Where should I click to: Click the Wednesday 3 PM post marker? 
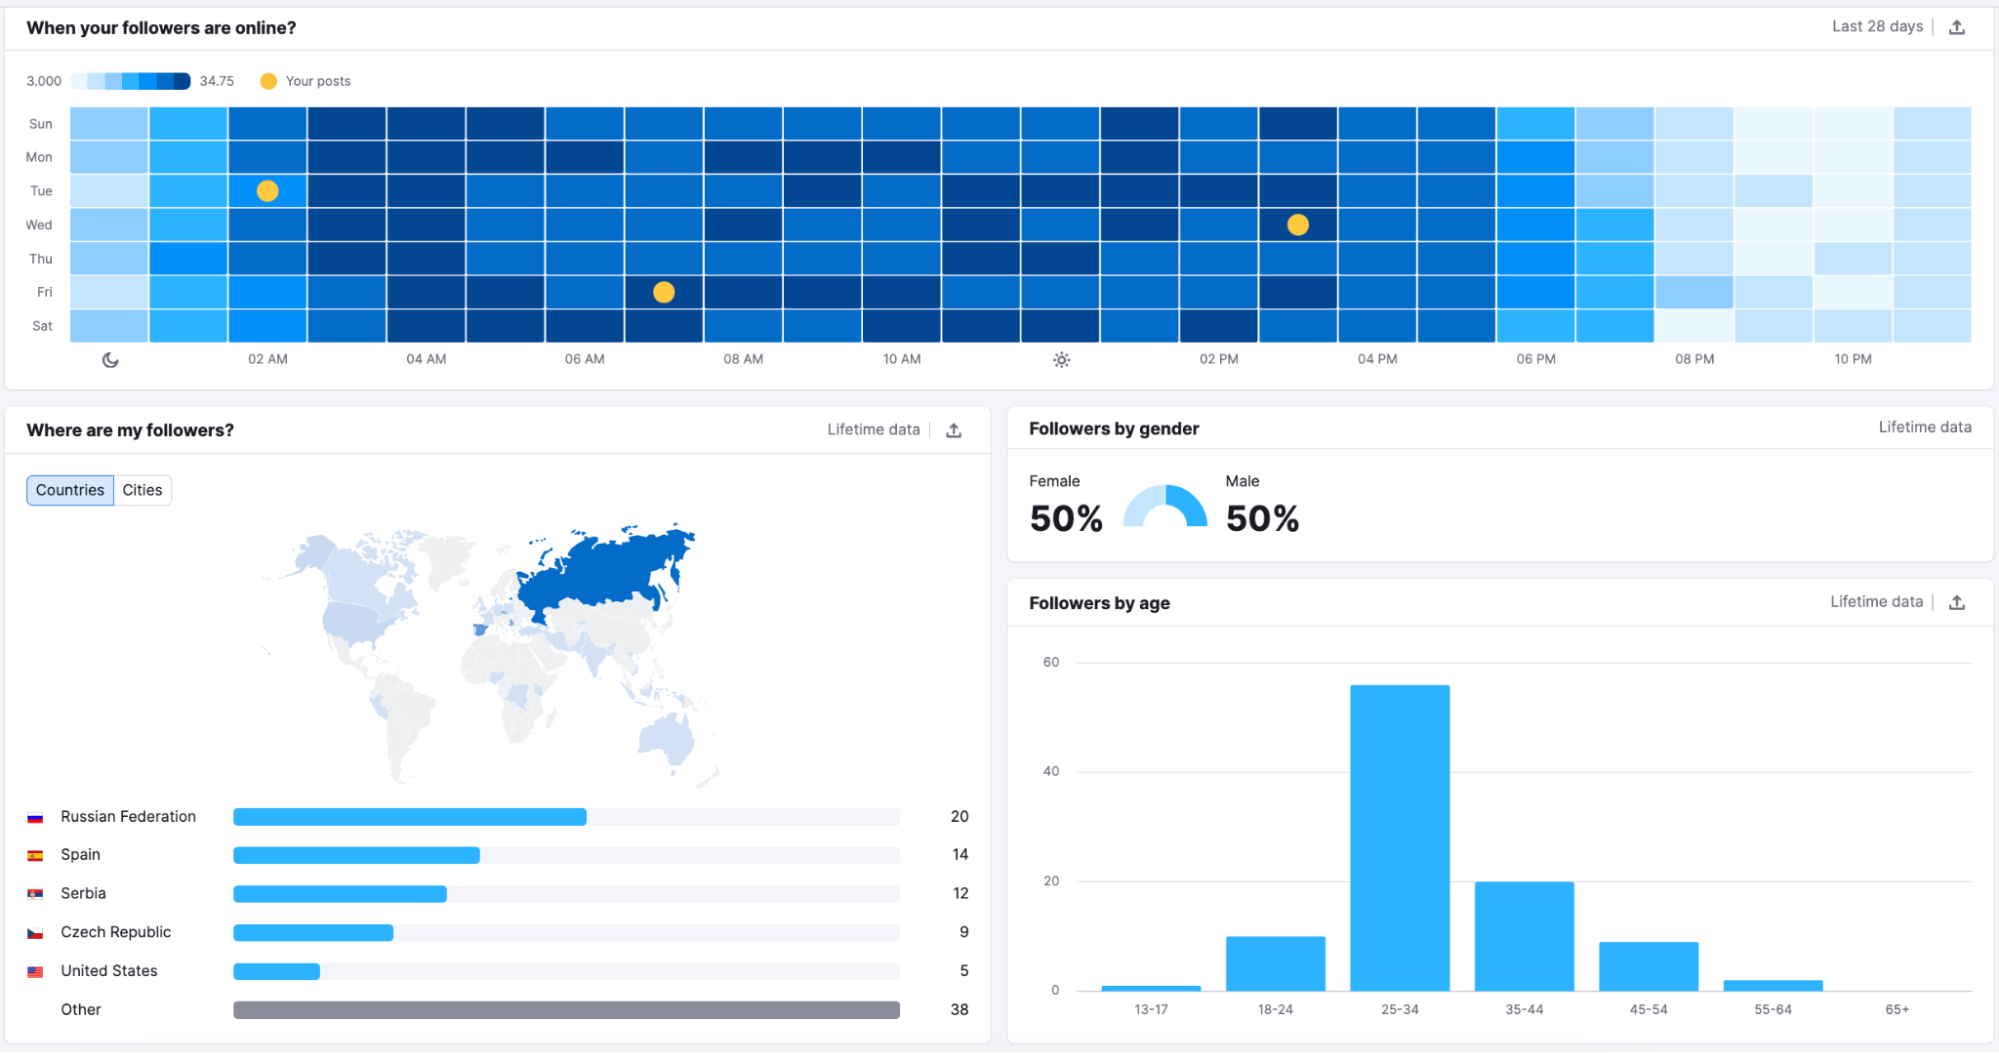point(1297,225)
